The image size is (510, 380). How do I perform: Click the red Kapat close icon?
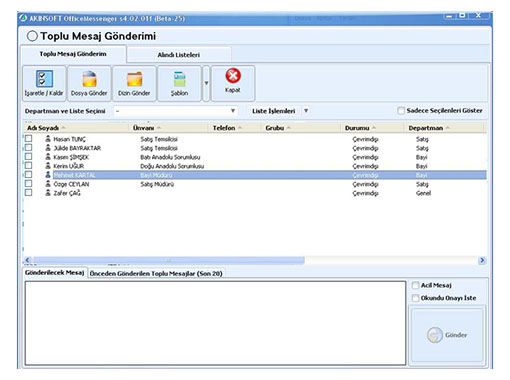coord(233,76)
